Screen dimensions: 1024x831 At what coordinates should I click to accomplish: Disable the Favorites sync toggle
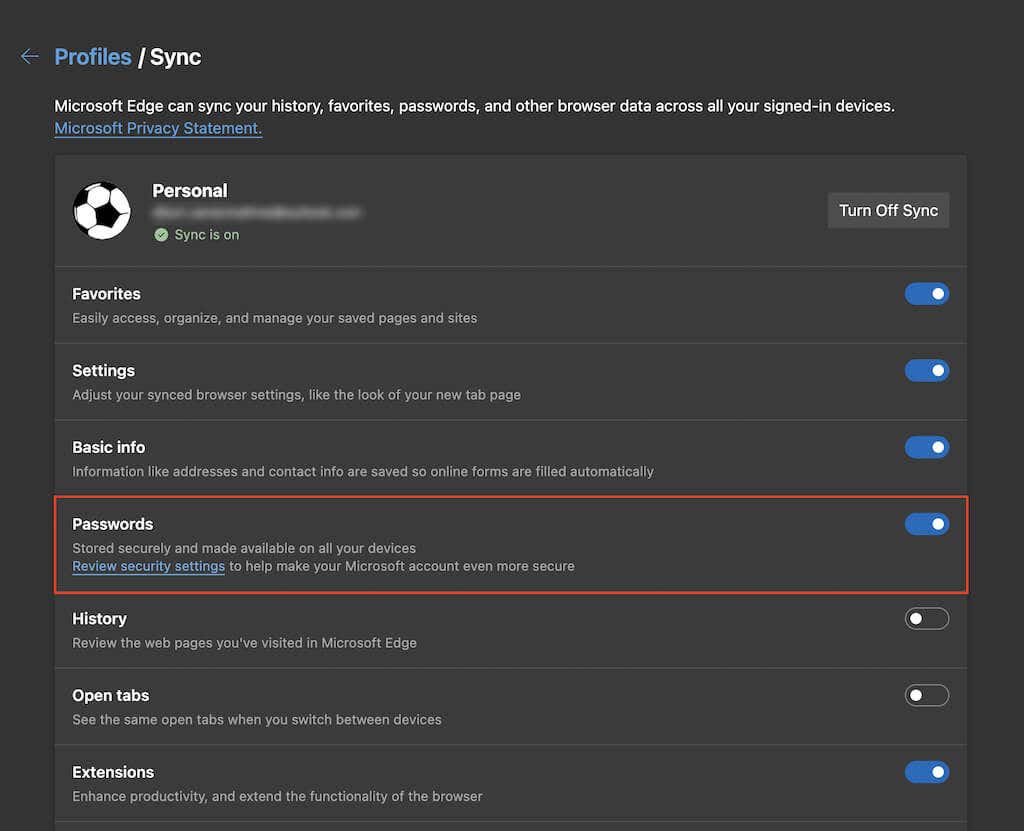(926, 294)
